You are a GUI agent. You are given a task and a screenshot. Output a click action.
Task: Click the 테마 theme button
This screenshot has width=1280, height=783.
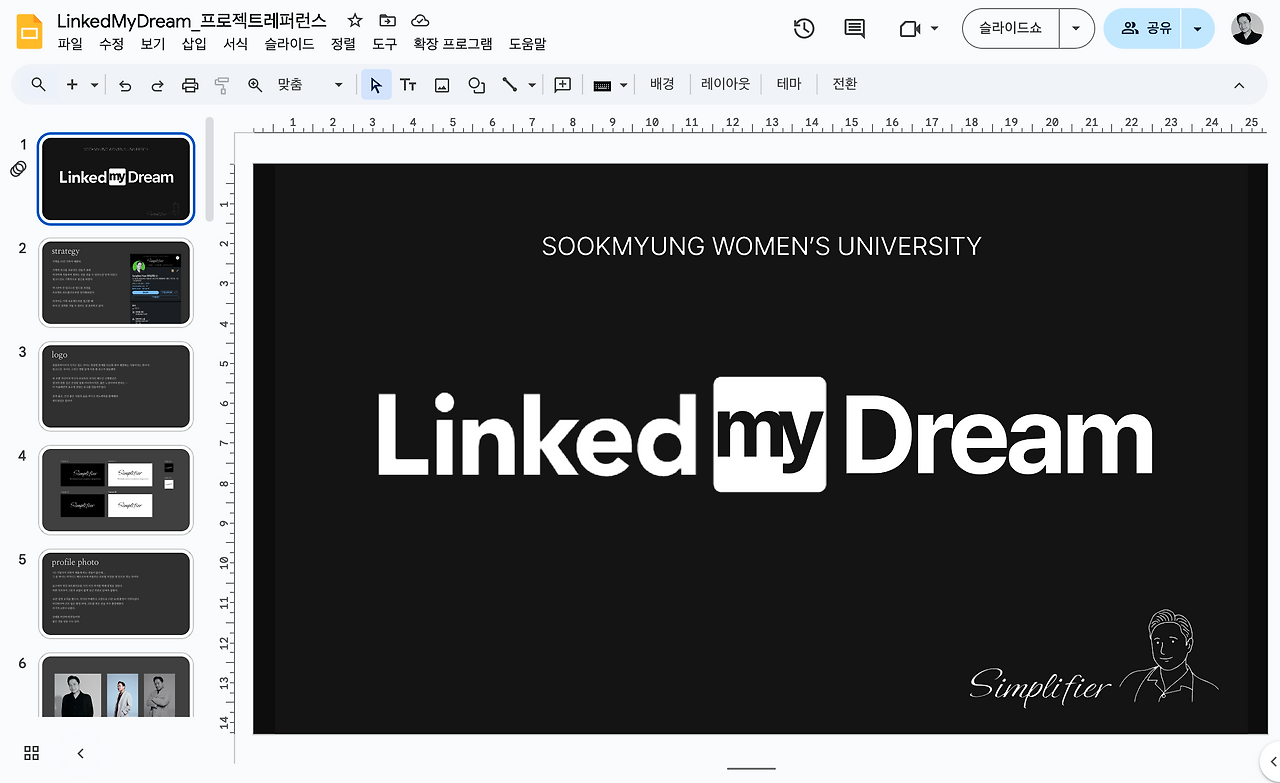789,85
